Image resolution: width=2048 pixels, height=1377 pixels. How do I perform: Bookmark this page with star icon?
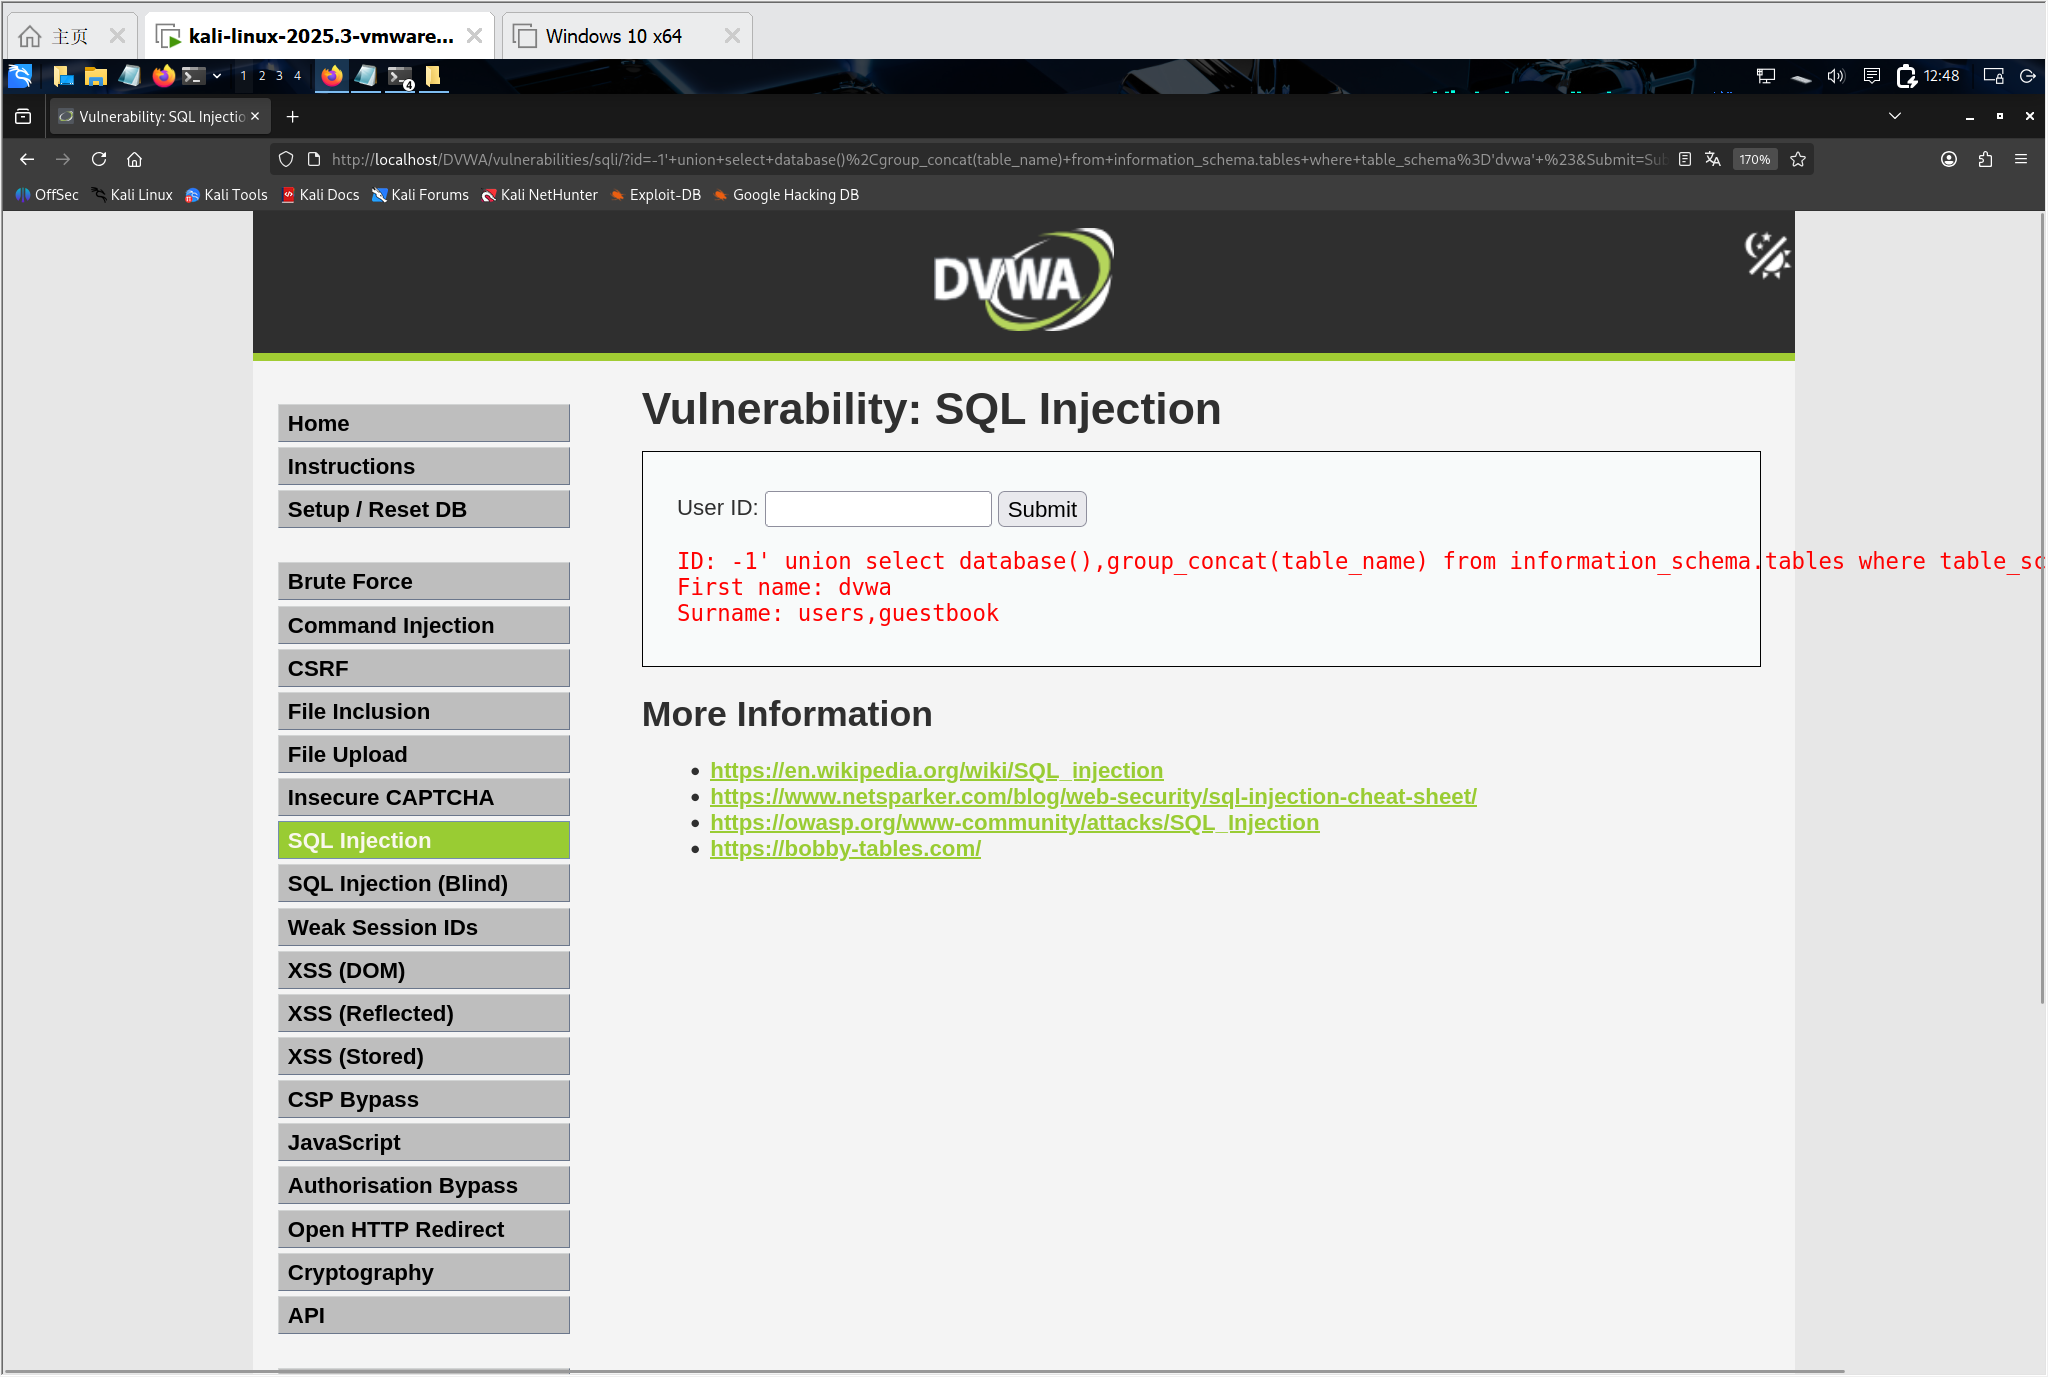1798,159
